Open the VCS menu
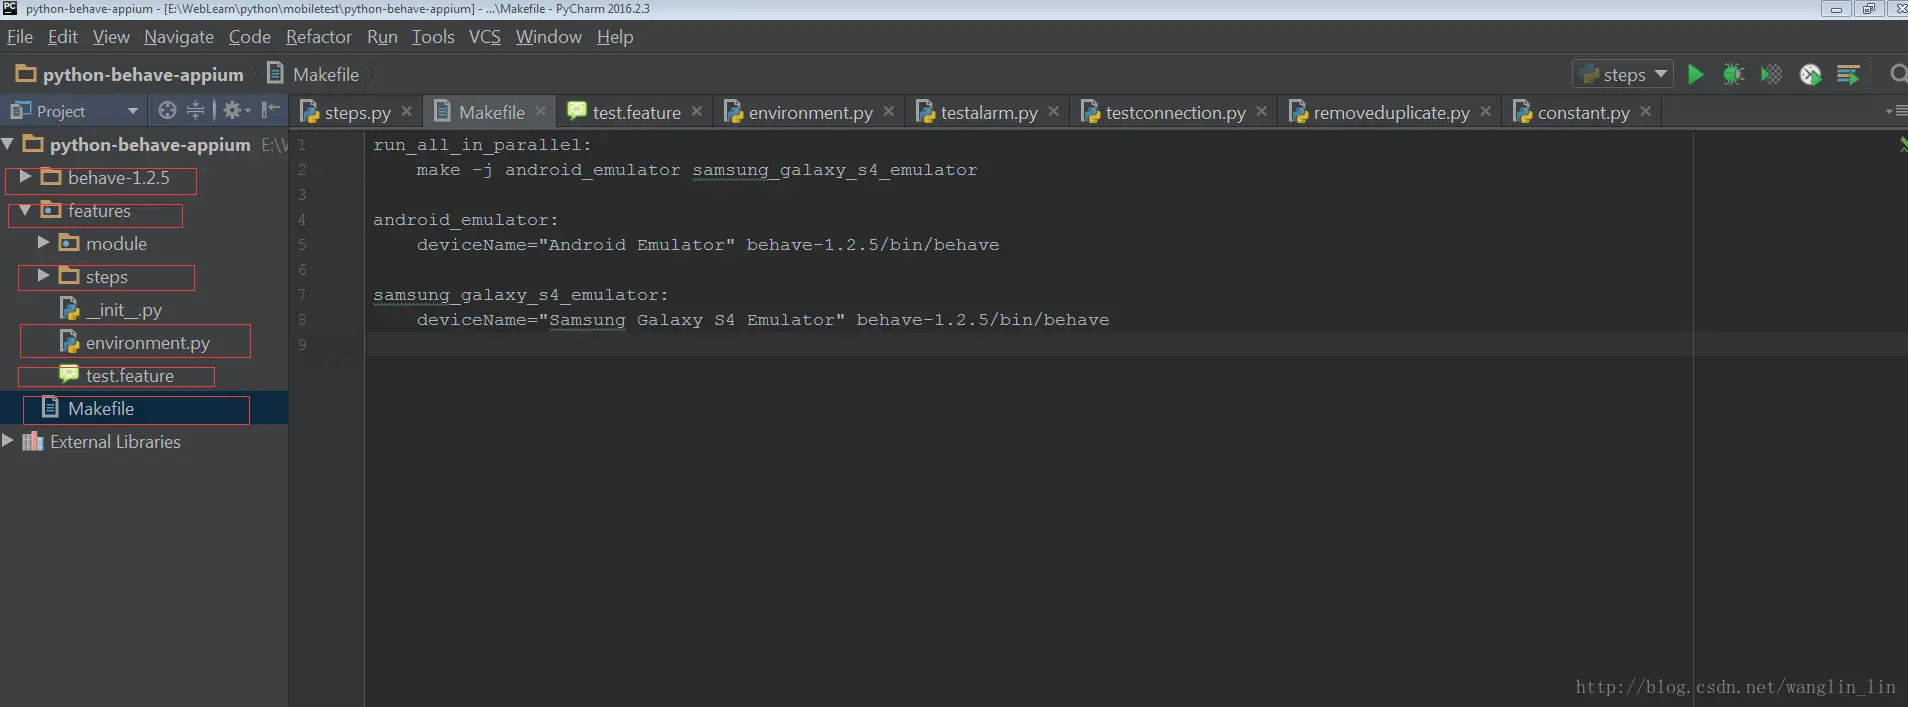 tap(485, 37)
